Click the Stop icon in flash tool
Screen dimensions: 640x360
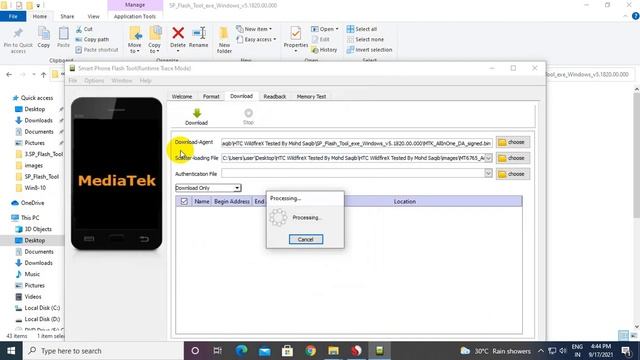248,113
